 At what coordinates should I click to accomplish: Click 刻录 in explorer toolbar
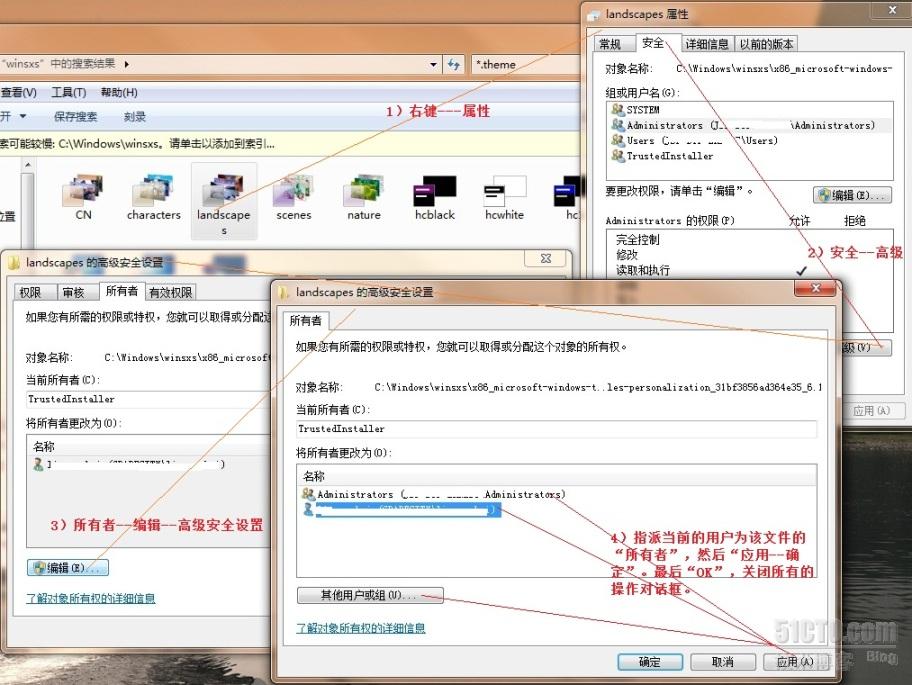click(x=134, y=116)
